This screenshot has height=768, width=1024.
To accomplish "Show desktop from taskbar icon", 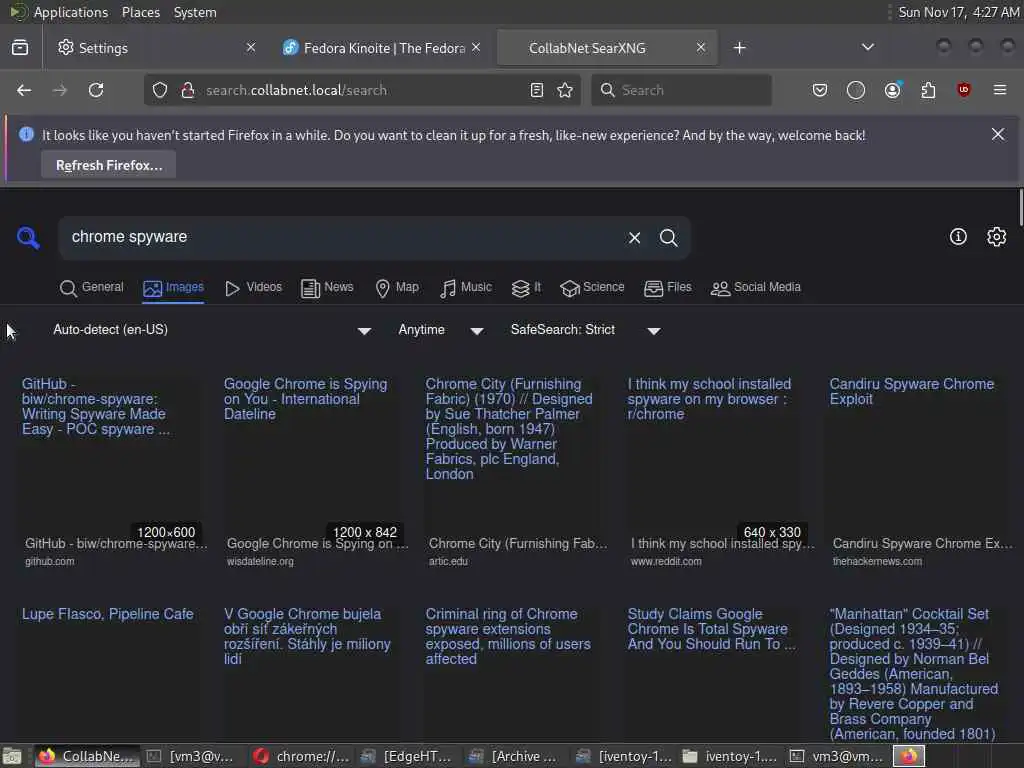I will point(12,756).
